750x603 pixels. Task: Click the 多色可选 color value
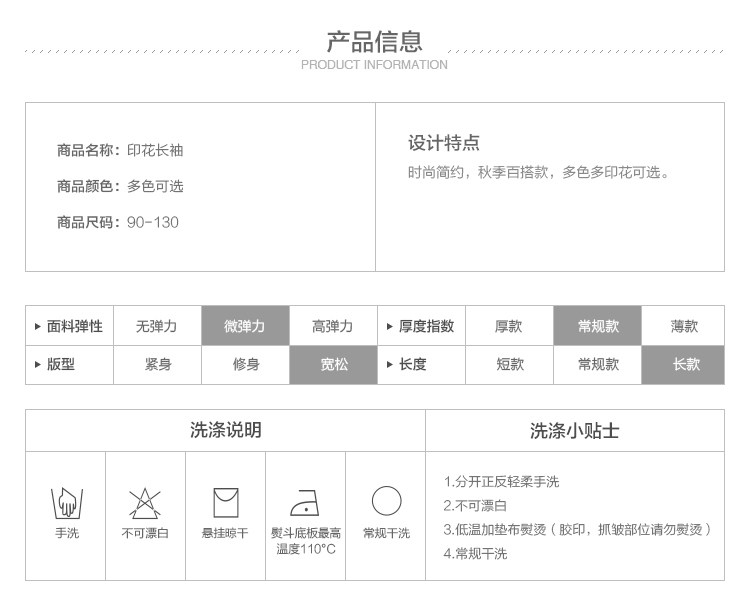click(x=155, y=186)
